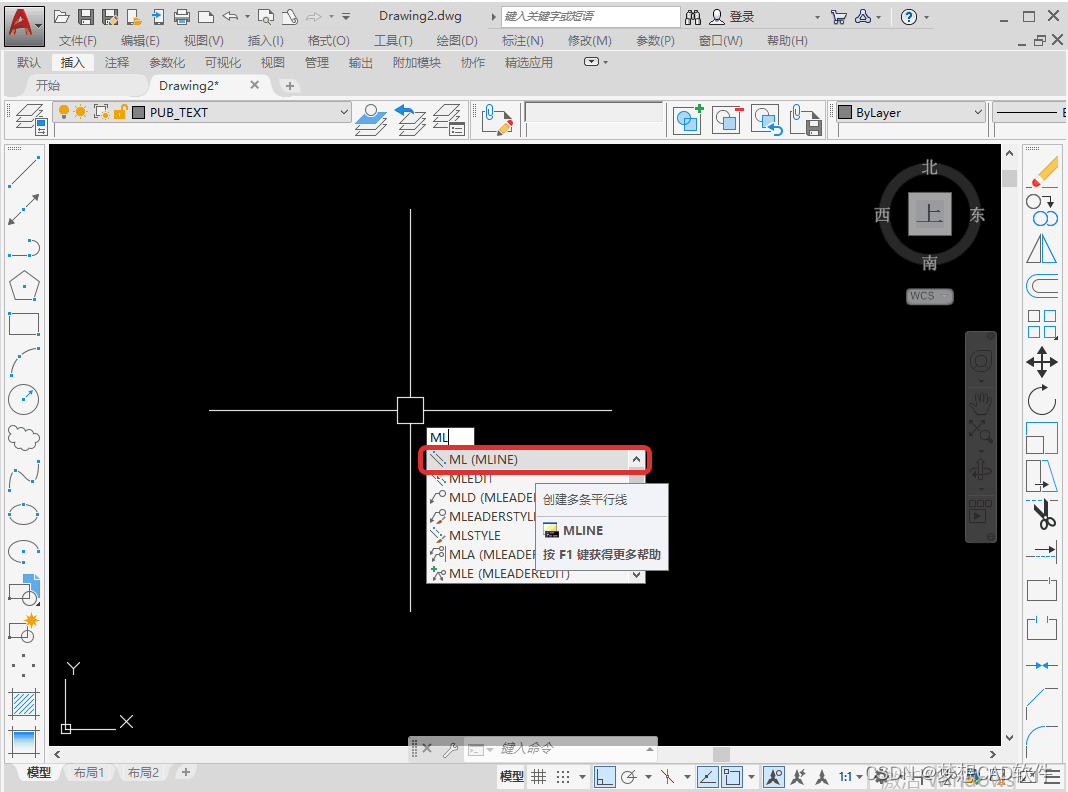Open the ByLayer color dropdown
Screen dimensions: 1068x792
point(979,112)
